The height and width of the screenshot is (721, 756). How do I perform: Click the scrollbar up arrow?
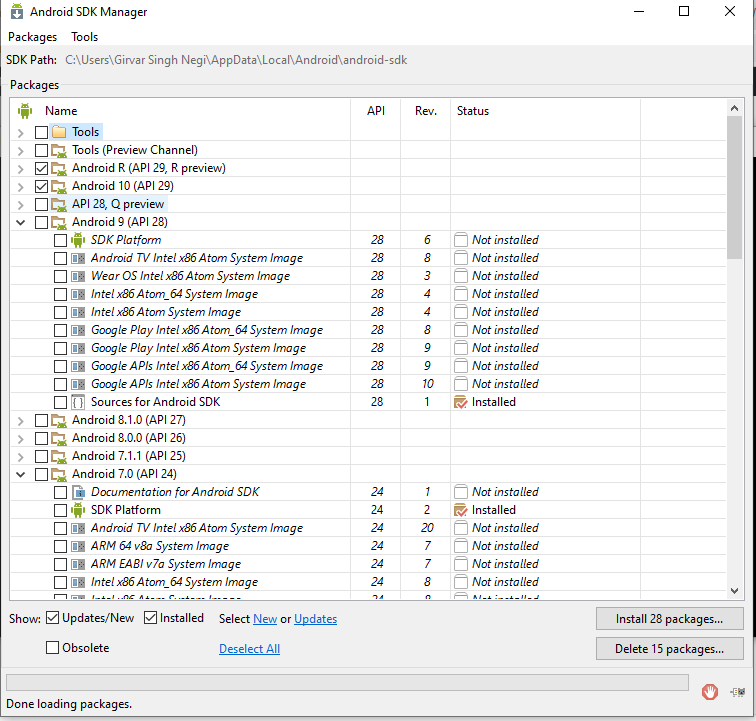coord(734,108)
